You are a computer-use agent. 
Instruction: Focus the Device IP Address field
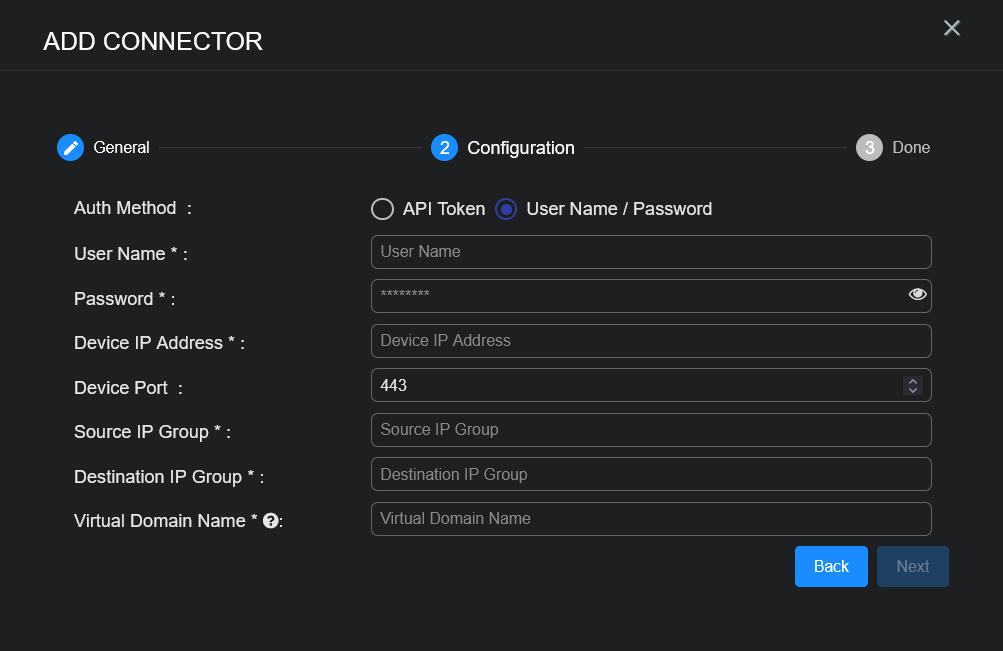(650, 341)
